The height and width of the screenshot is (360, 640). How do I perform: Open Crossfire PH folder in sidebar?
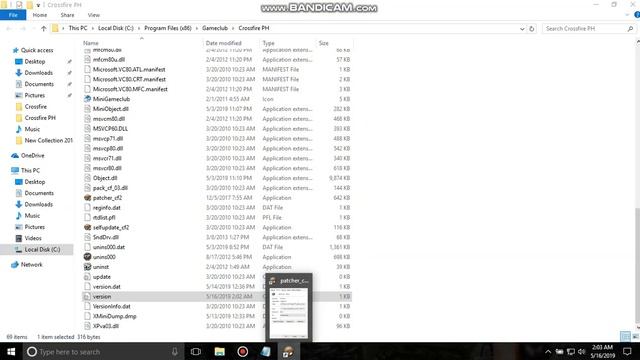(x=40, y=118)
